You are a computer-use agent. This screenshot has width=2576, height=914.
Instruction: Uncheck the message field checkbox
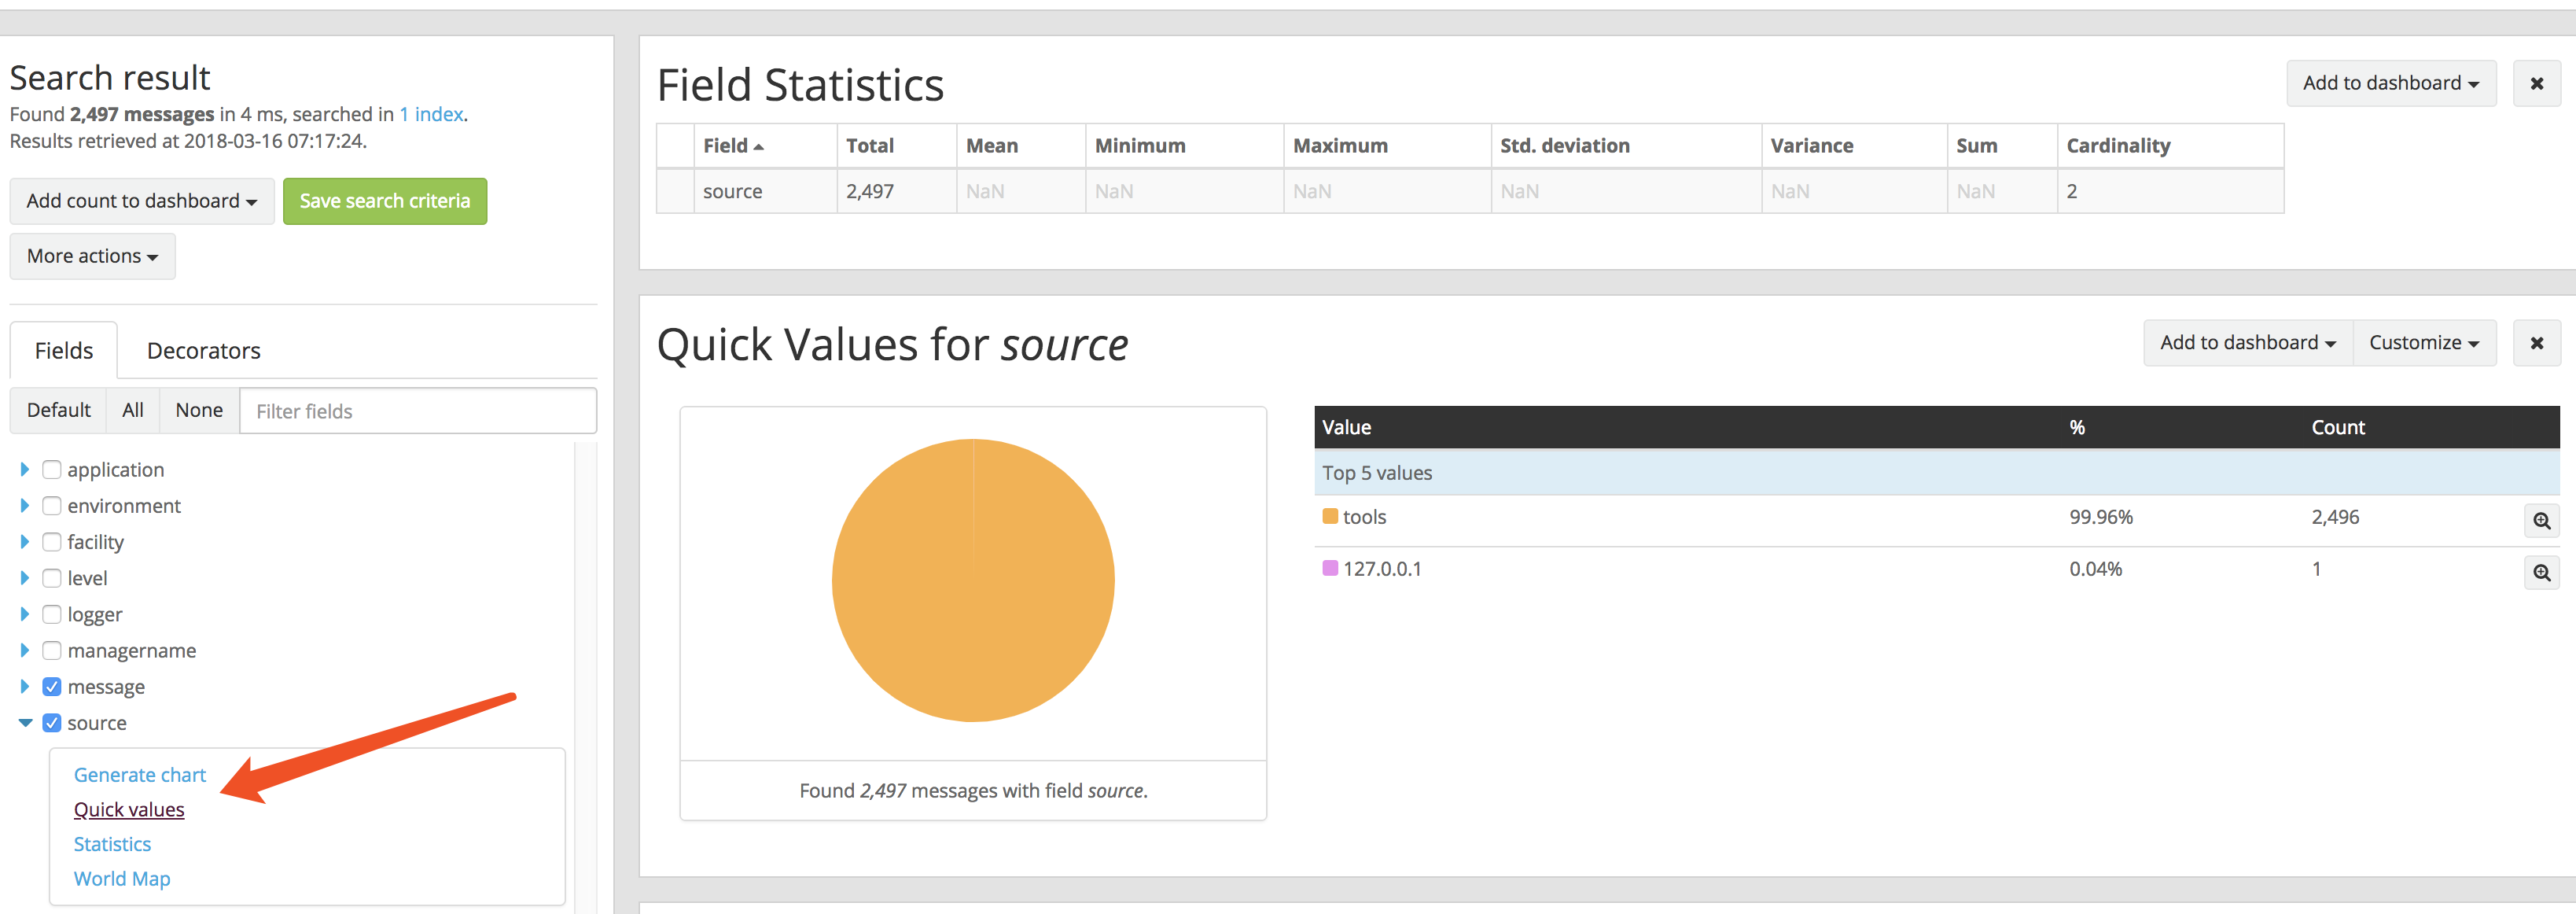coord(52,687)
